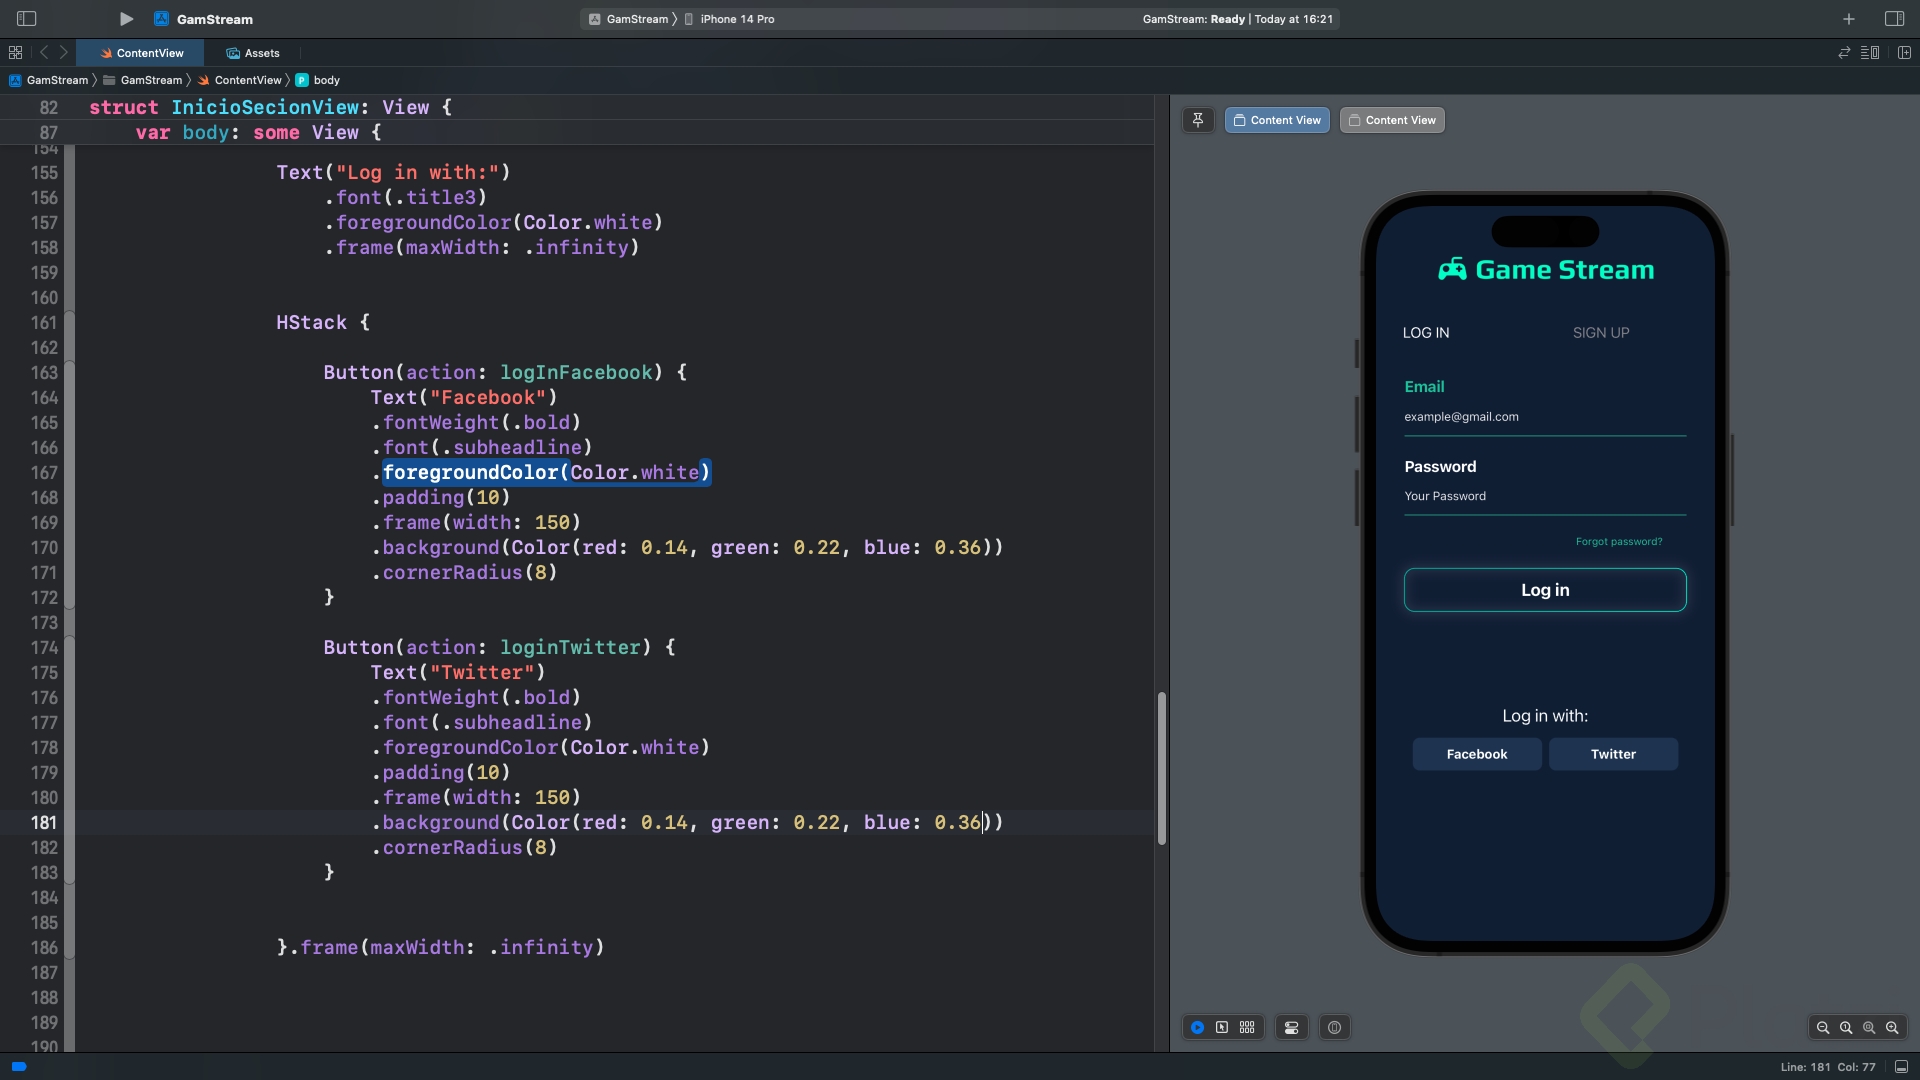Click the second Content View preview button

pyautogui.click(x=1392, y=120)
